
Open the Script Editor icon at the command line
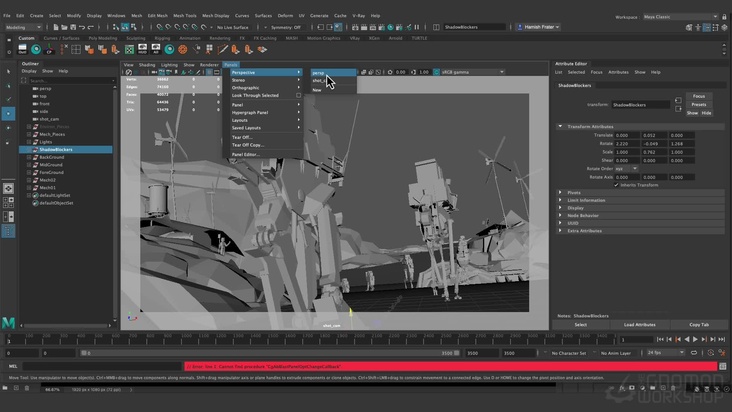[x=723, y=366]
